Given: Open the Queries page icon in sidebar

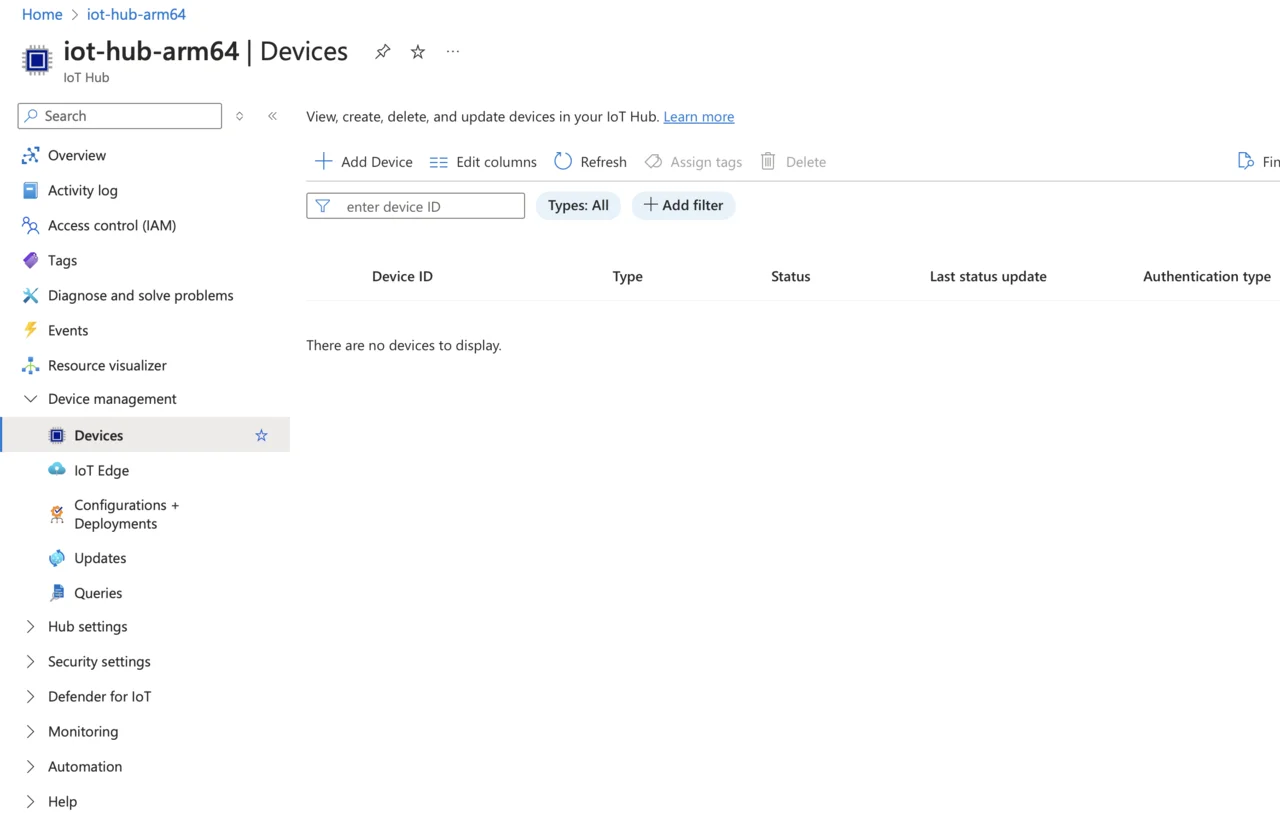Looking at the screenshot, I should (x=57, y=593).
